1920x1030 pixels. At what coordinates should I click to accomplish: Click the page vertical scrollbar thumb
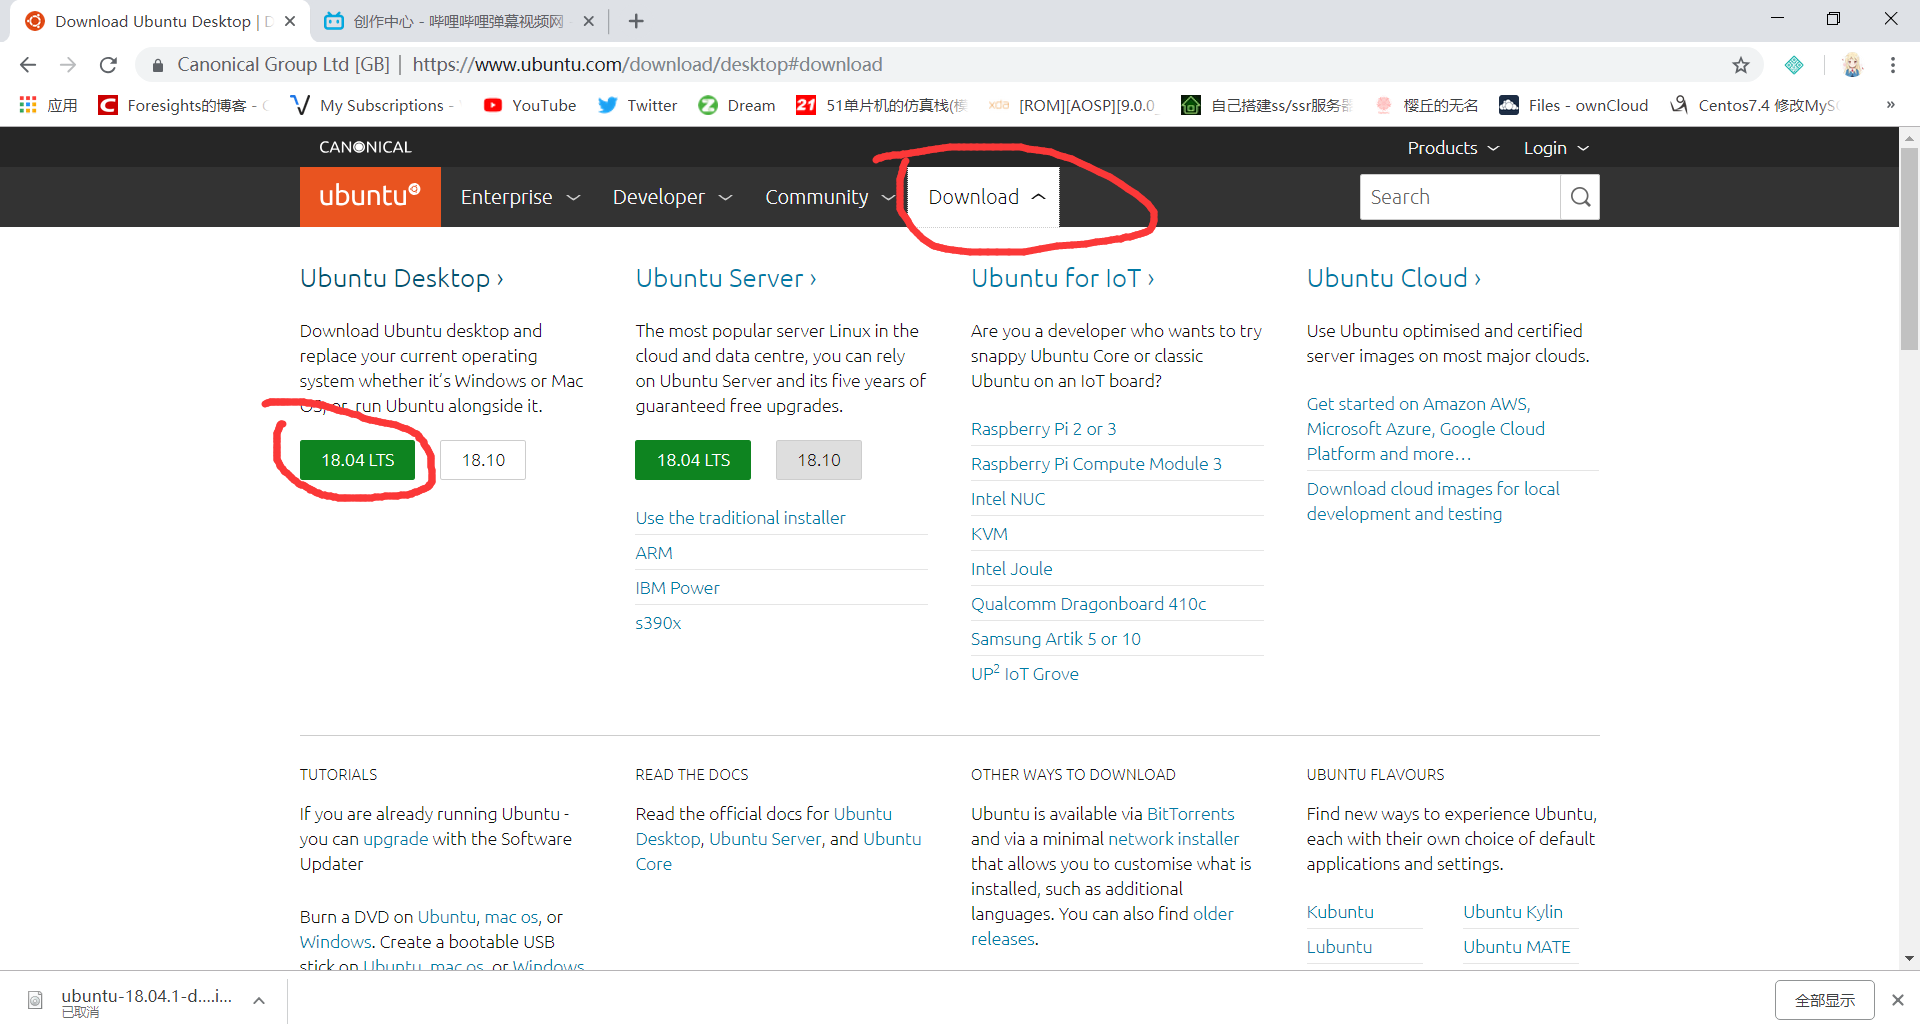[1909, 248]
